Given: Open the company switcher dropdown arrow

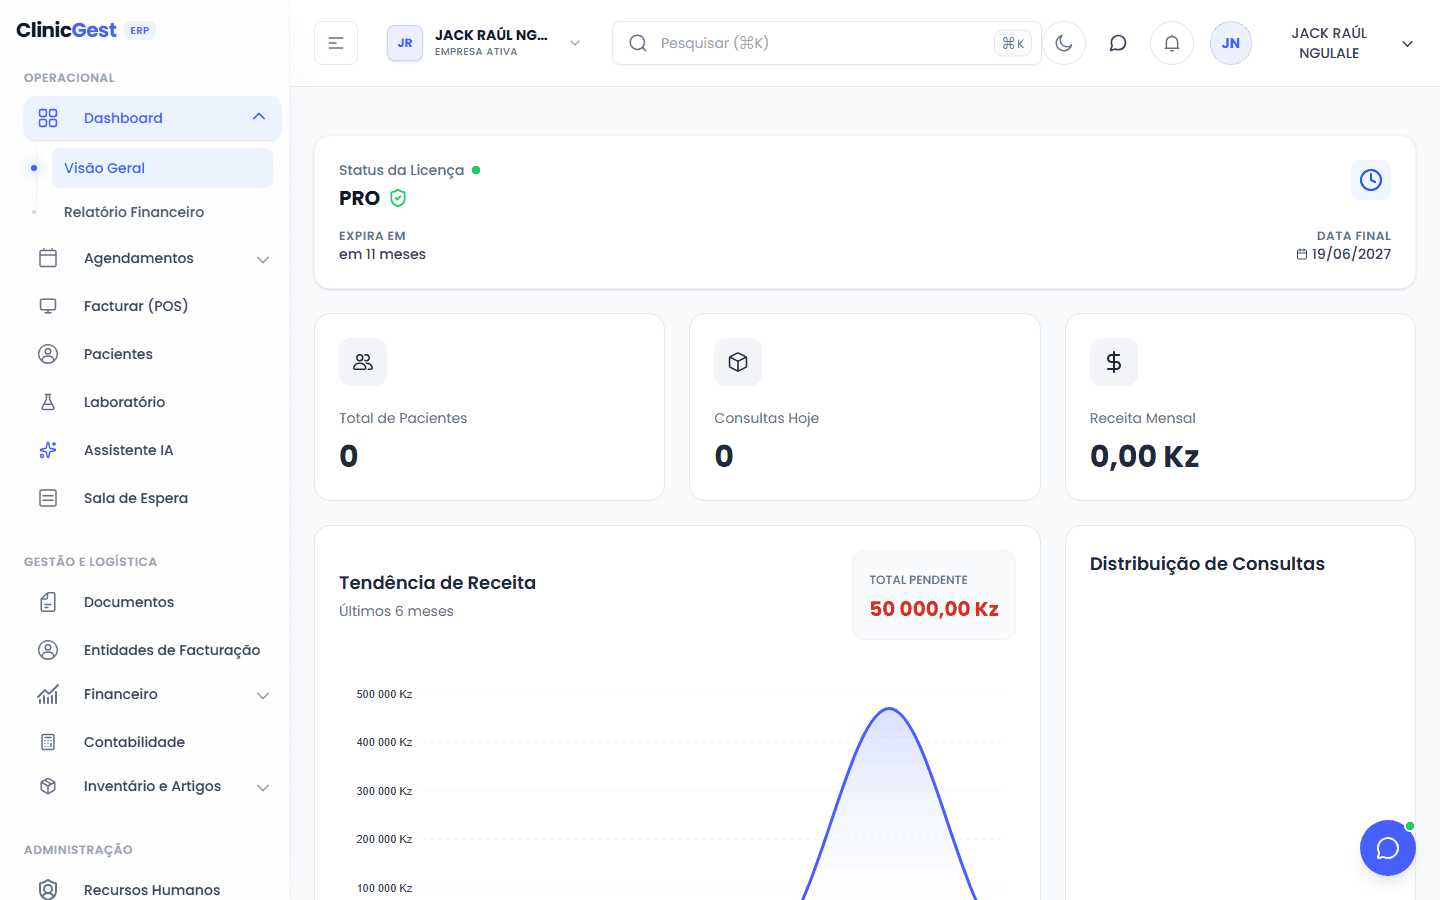Looking at the screenshot, I should (575, 43).
